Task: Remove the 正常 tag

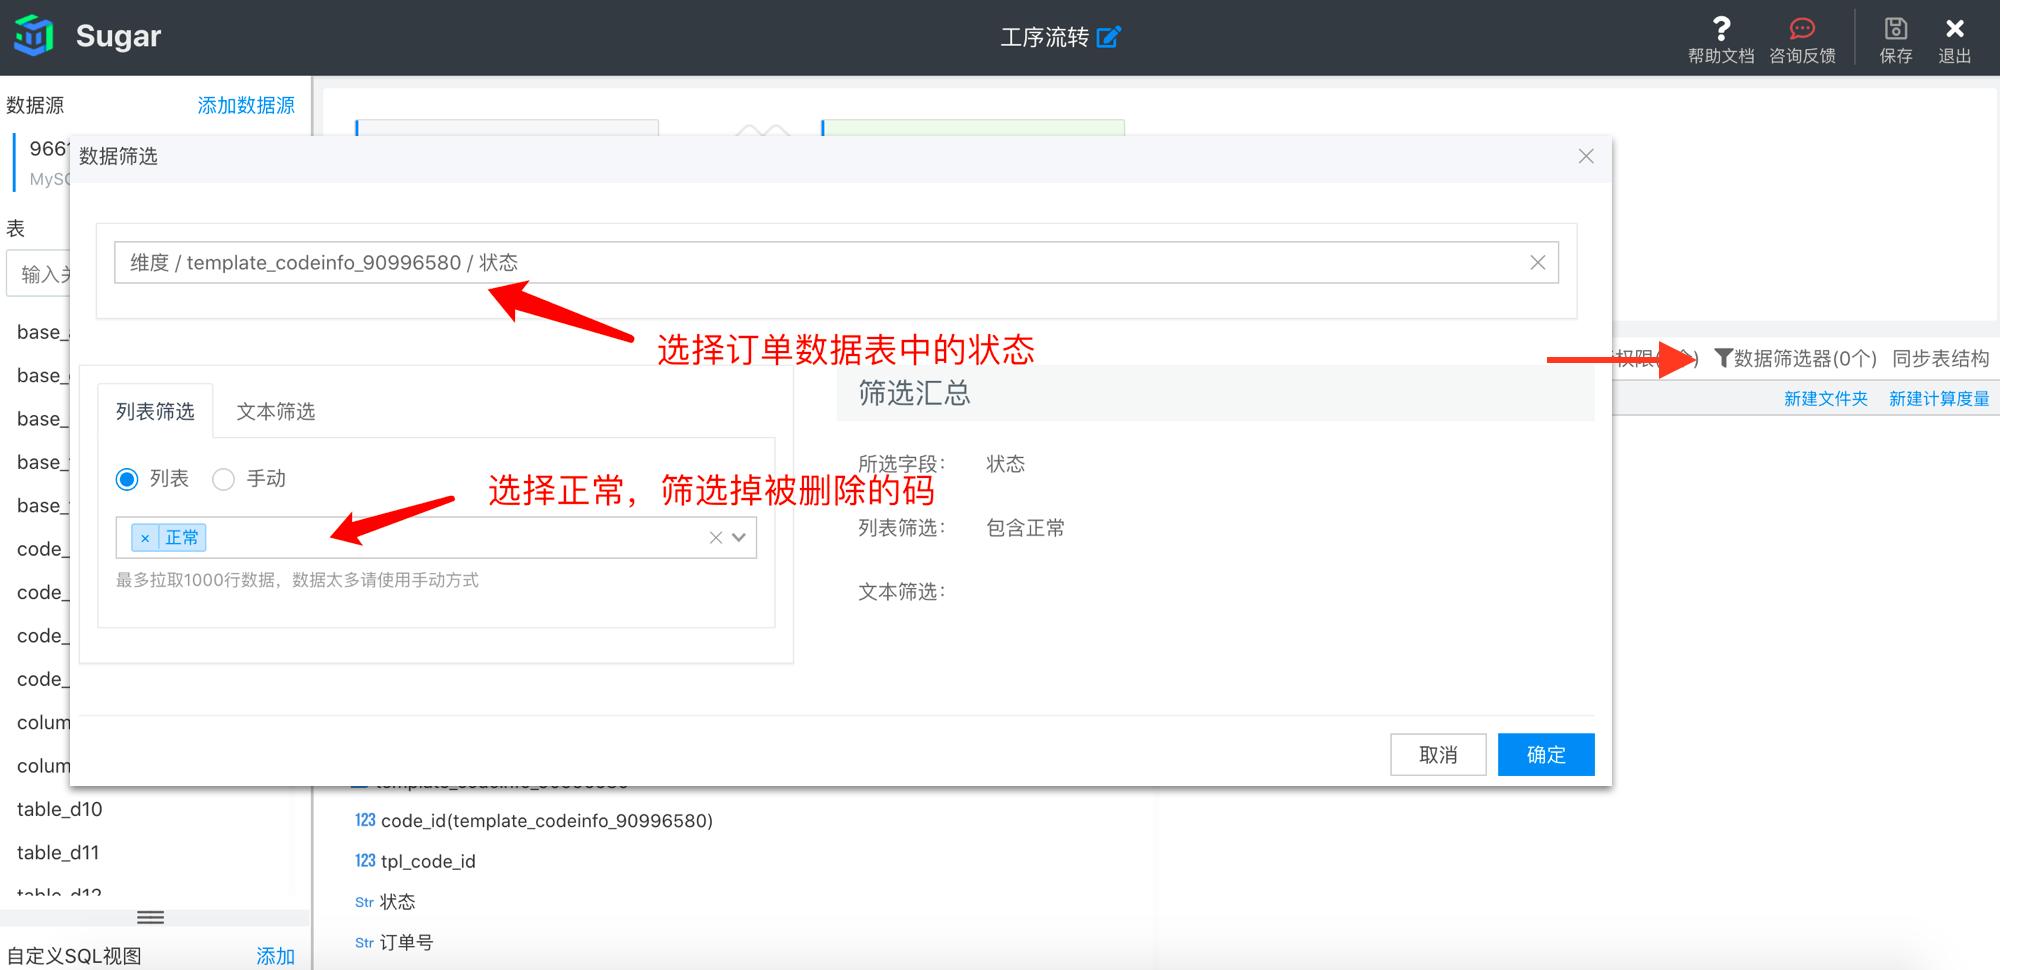Action: 145,538
